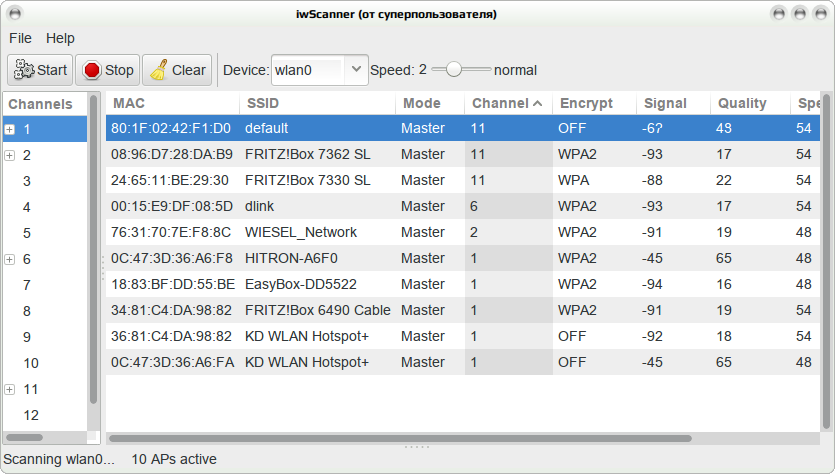The image size is (835, 474).
Task: Expand channel 1 in Channels tree
Action: coord(10,129)
